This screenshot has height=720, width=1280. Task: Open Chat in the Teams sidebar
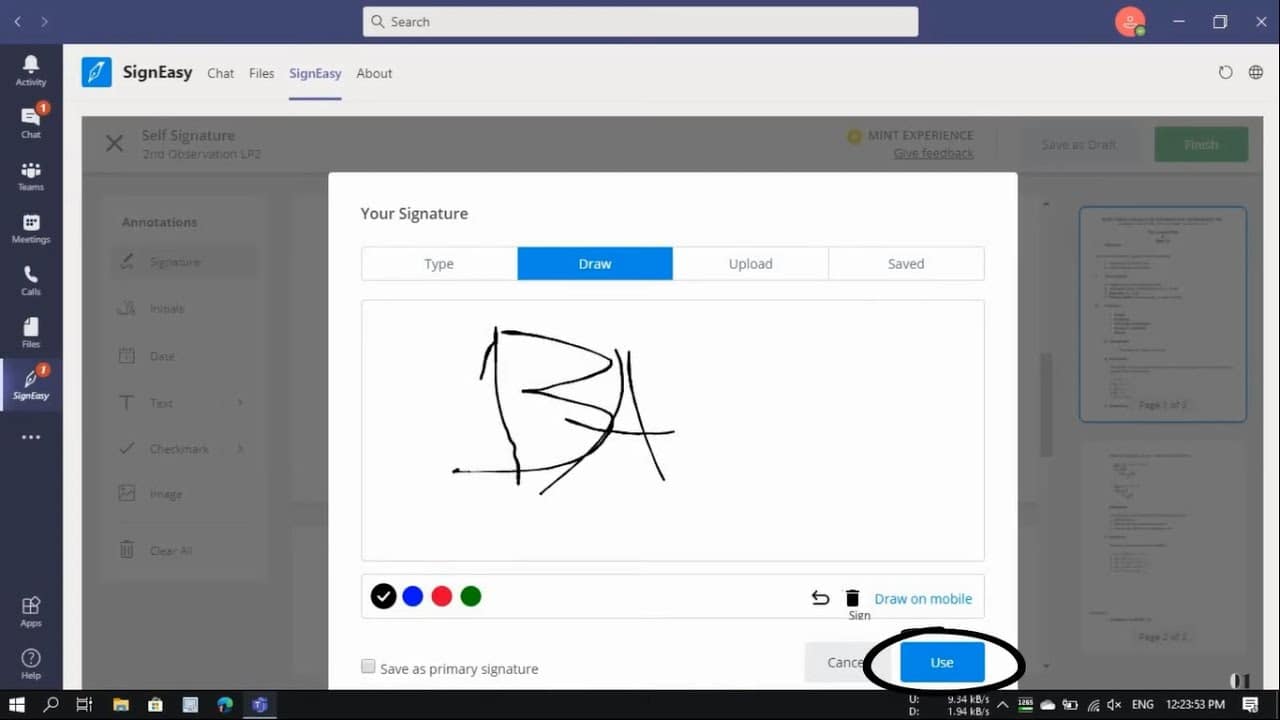(x=31, y=122)
